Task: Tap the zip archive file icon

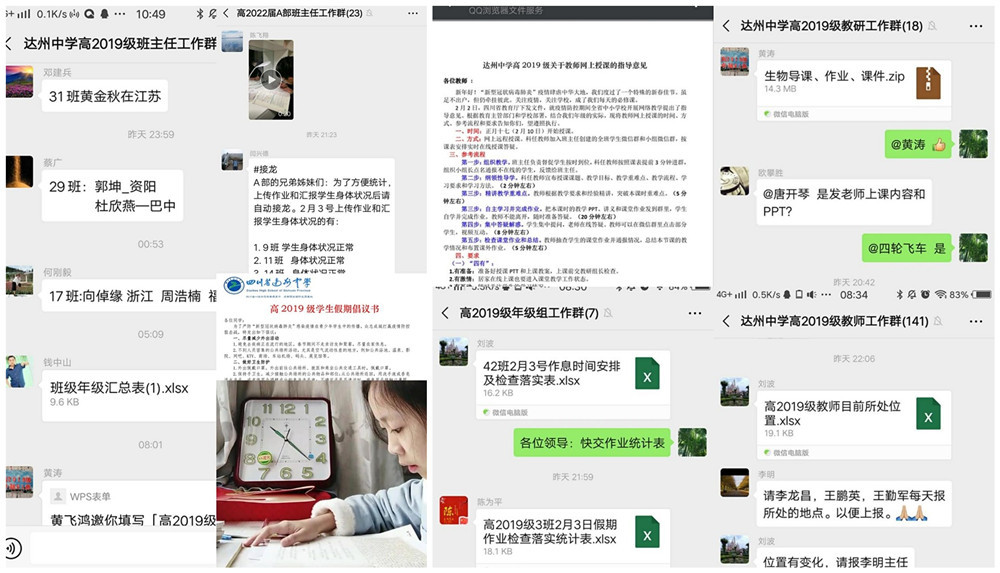Action: point(929,83)
